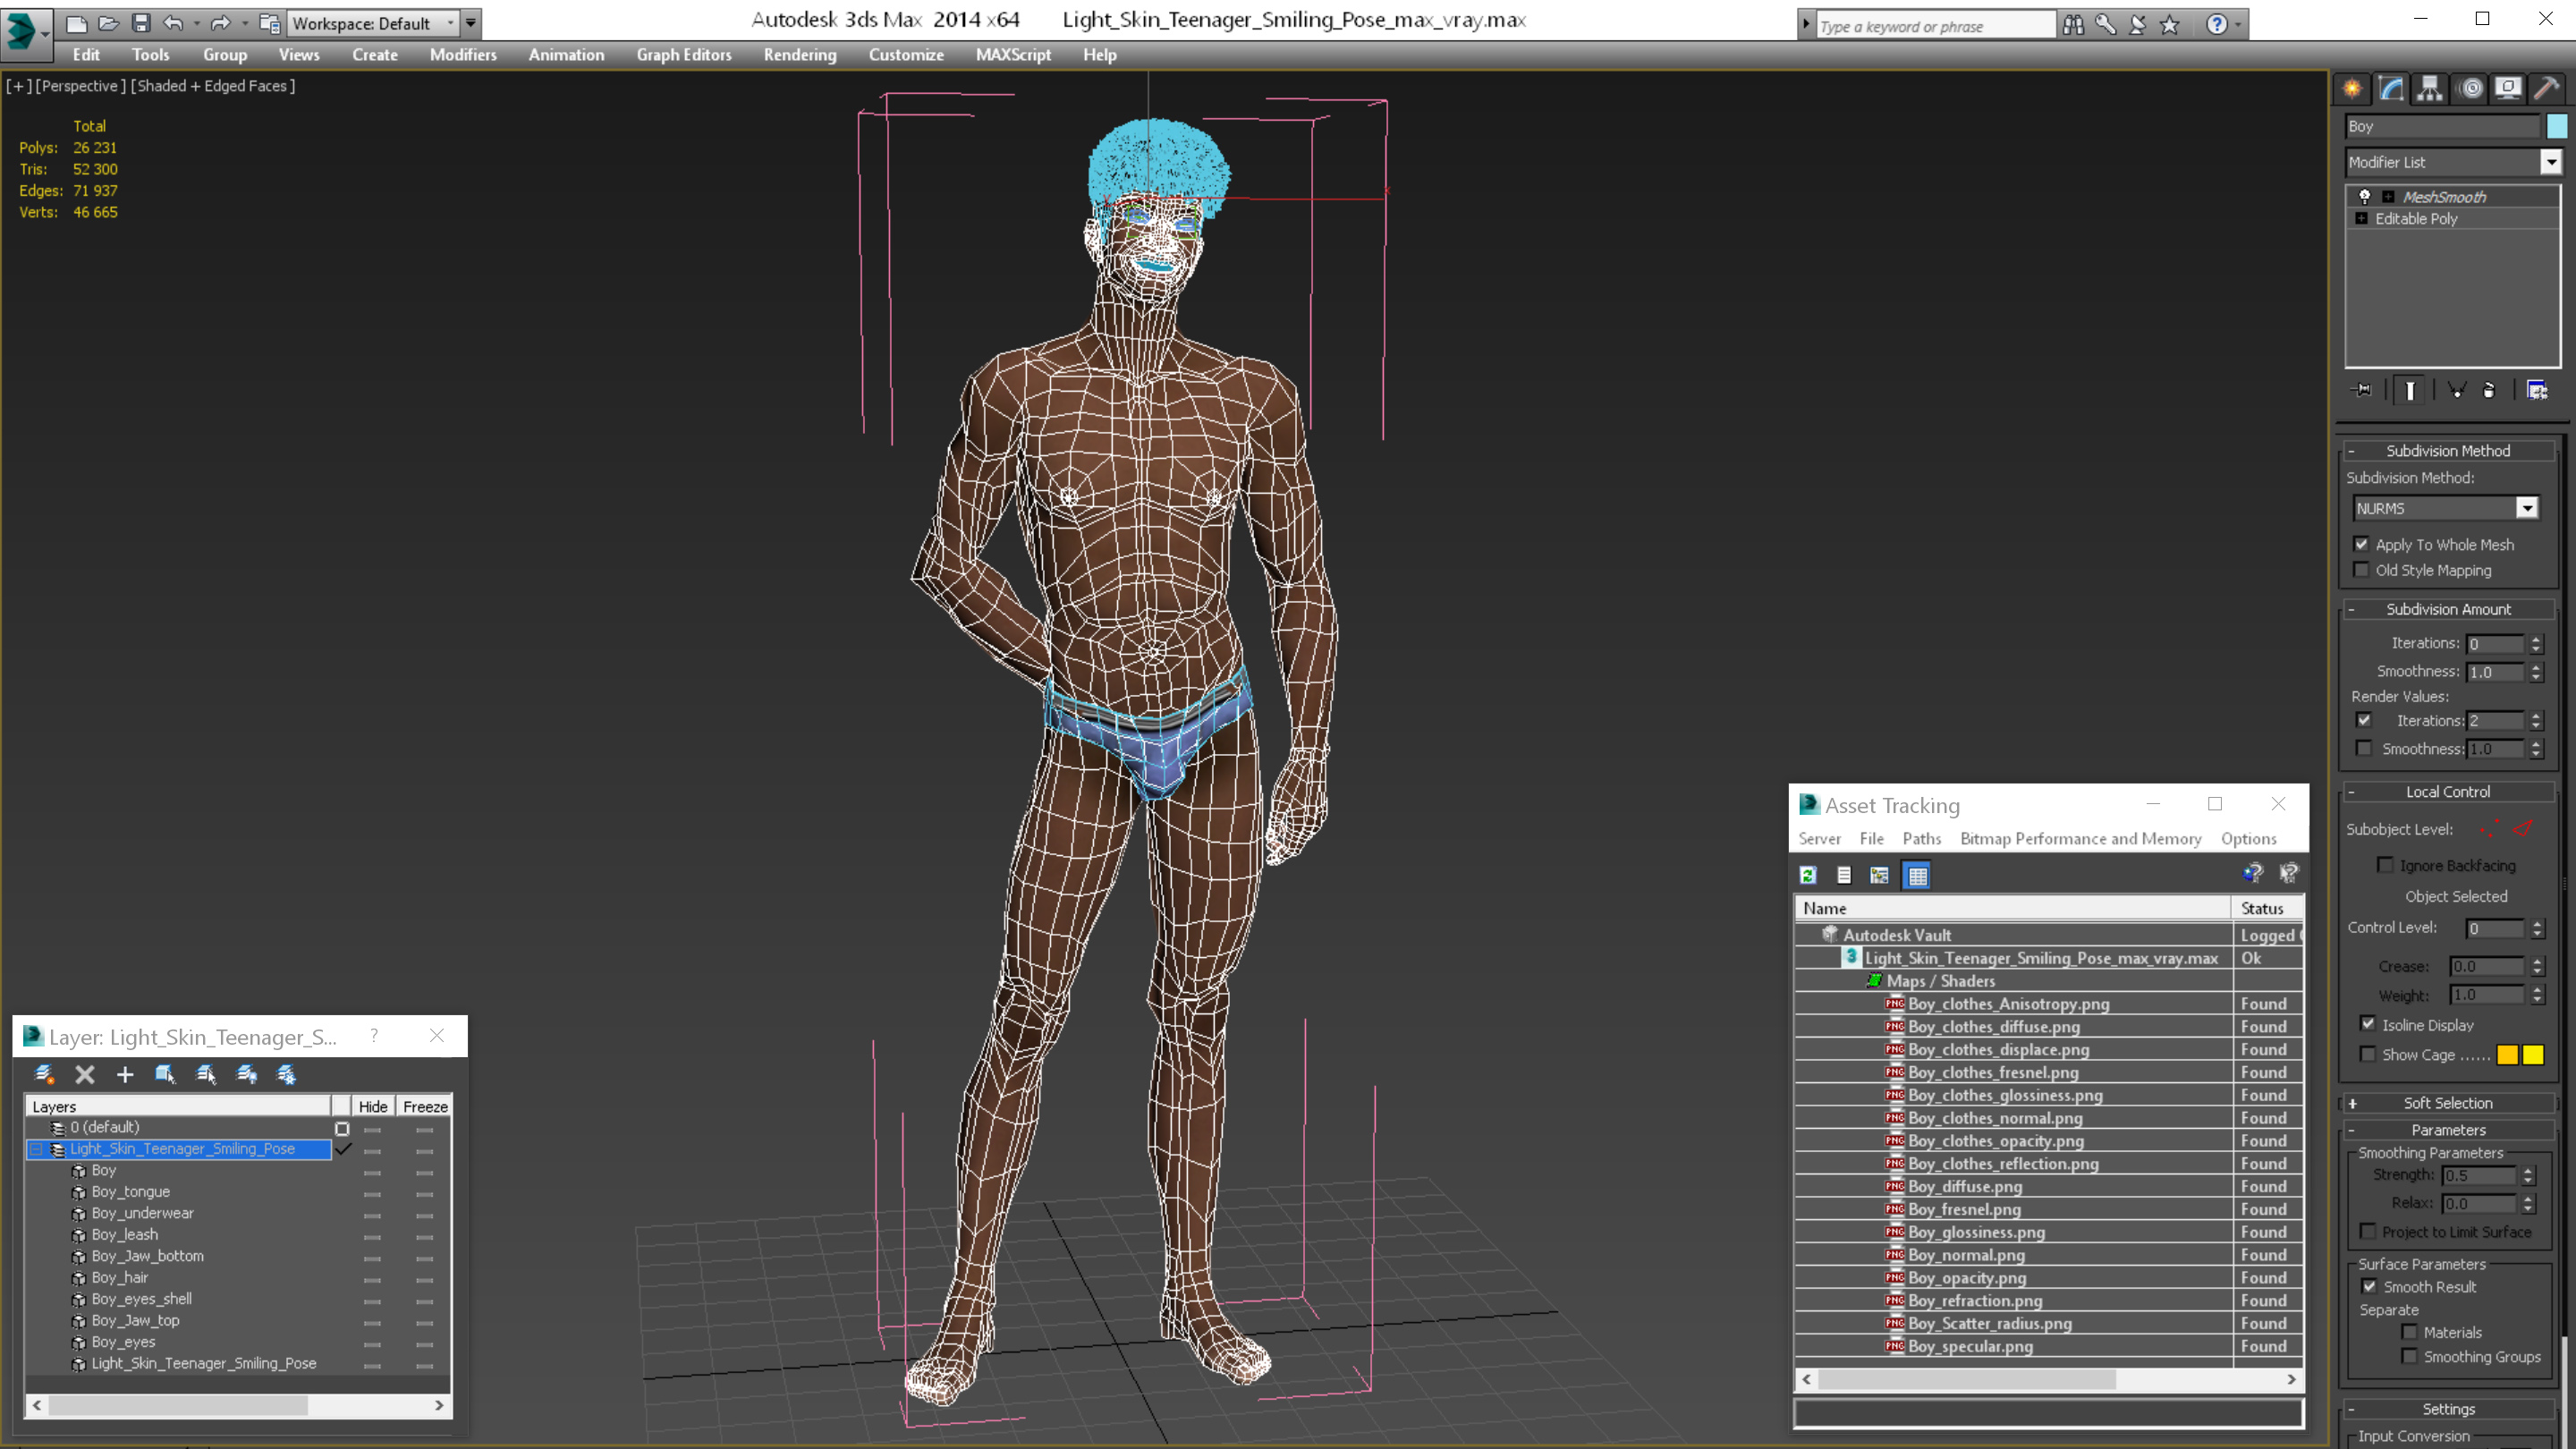2576x1449 pixels.
Task: Toggle Render Values Iterations checkbox
Action: tap(2364, 720)
